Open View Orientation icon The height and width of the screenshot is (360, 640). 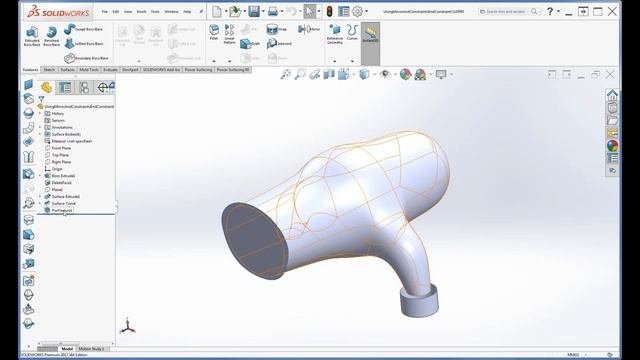pos(343,74)
